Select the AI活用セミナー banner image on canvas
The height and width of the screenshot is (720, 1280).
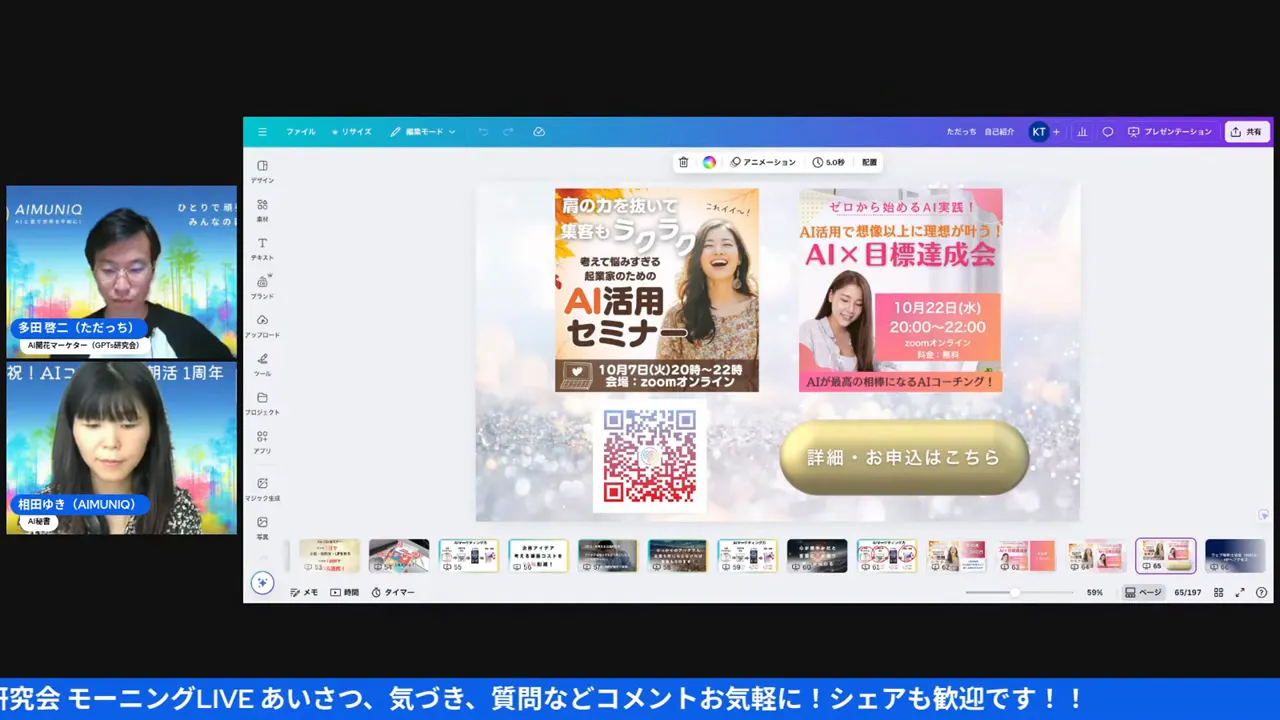[657, 290]
